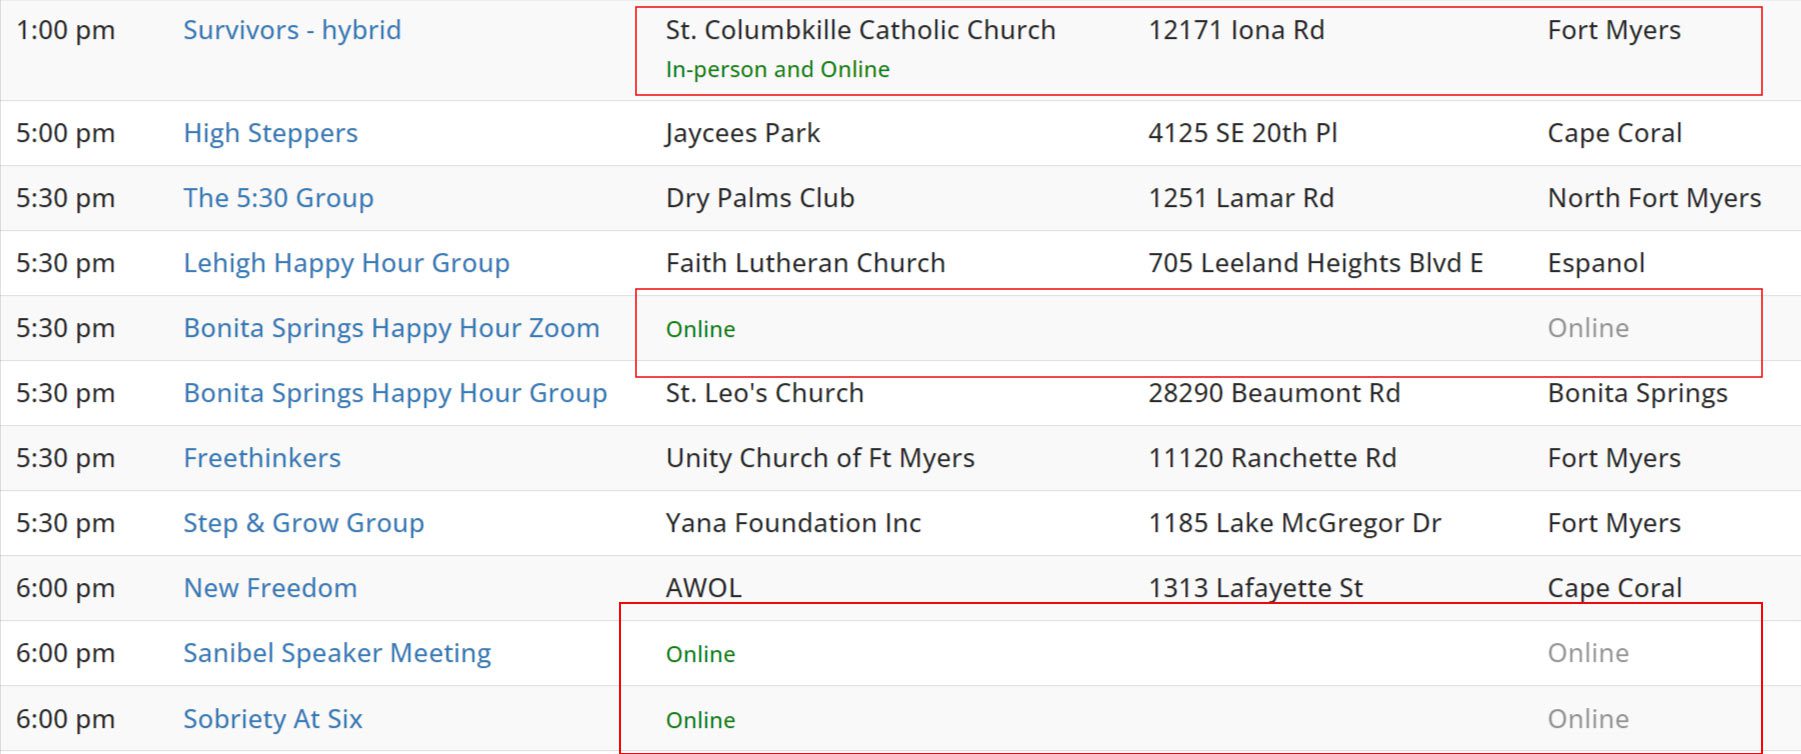Select Bonita Springs Happy Hour Zoom link
This screenshot has height=754, width=1801.
point(391,328)
